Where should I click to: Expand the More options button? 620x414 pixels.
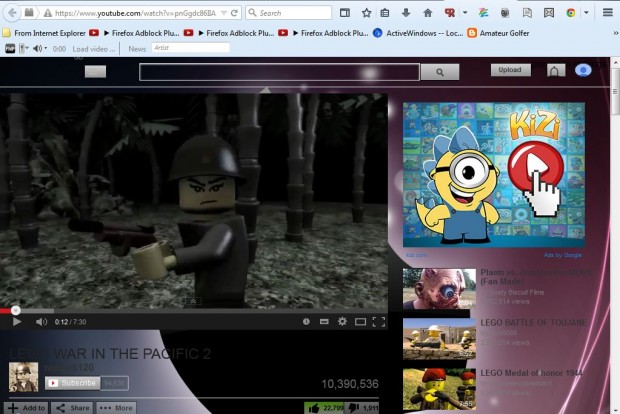115,408
